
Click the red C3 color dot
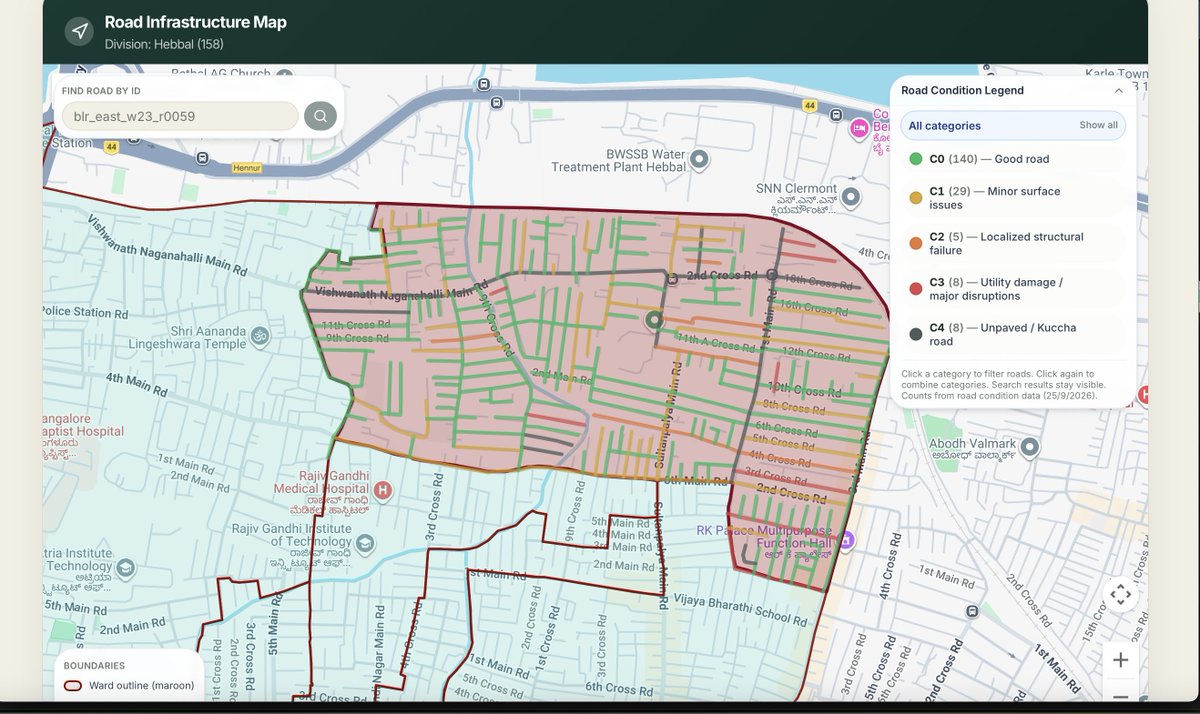click(x=915, y=289)
